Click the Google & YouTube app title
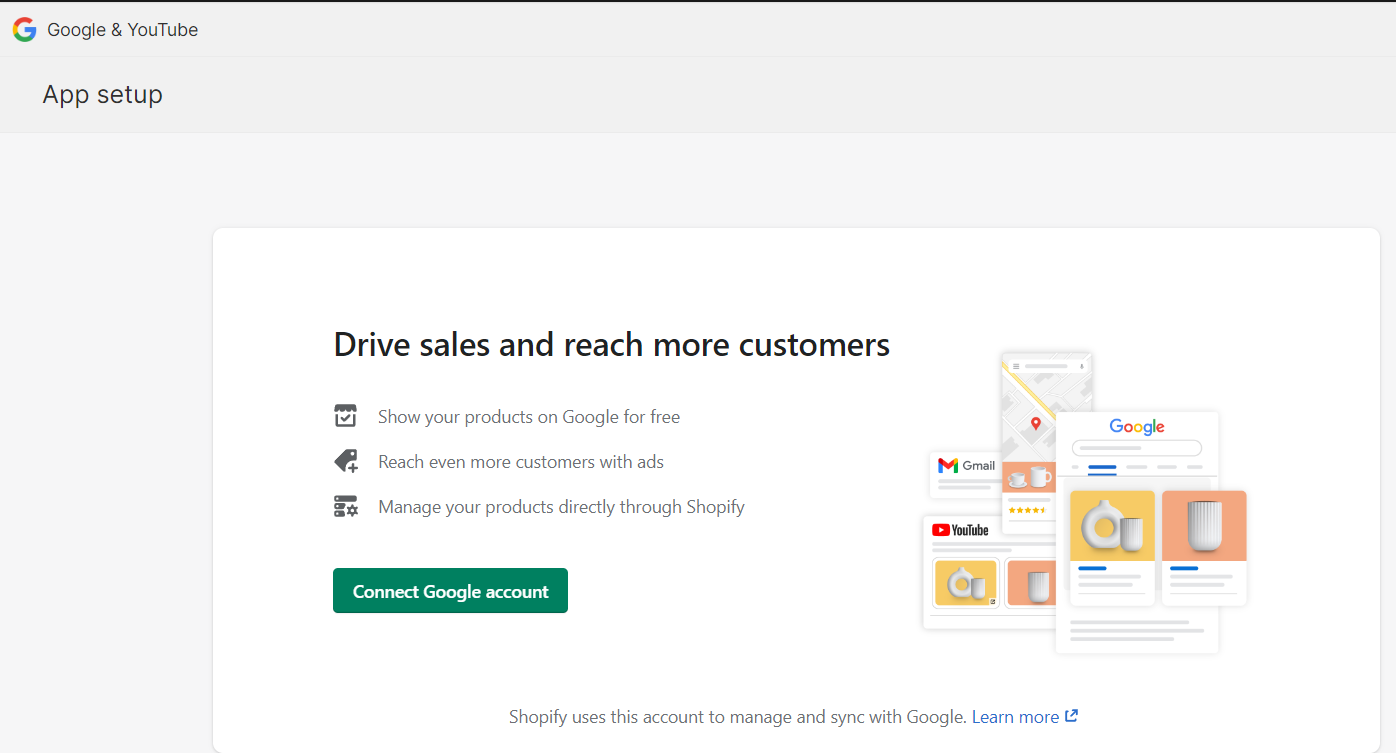The height and width of the screenshot is (753, 1396). click(x=122, y=30)
